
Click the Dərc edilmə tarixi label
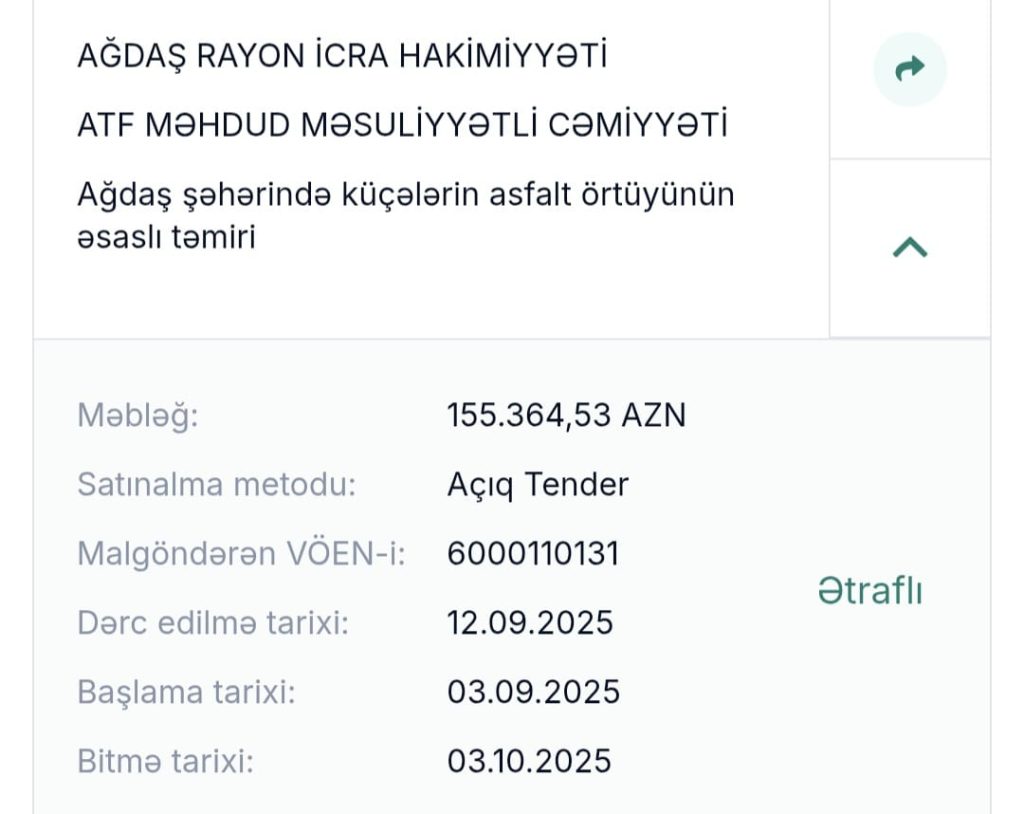point(213,623)
